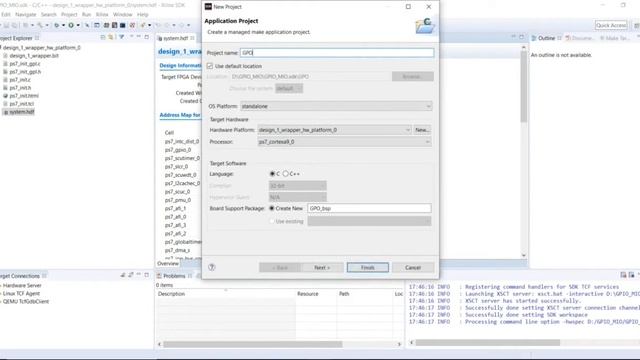
Task: Switch to Outline tab
Action: coord(546,38)
